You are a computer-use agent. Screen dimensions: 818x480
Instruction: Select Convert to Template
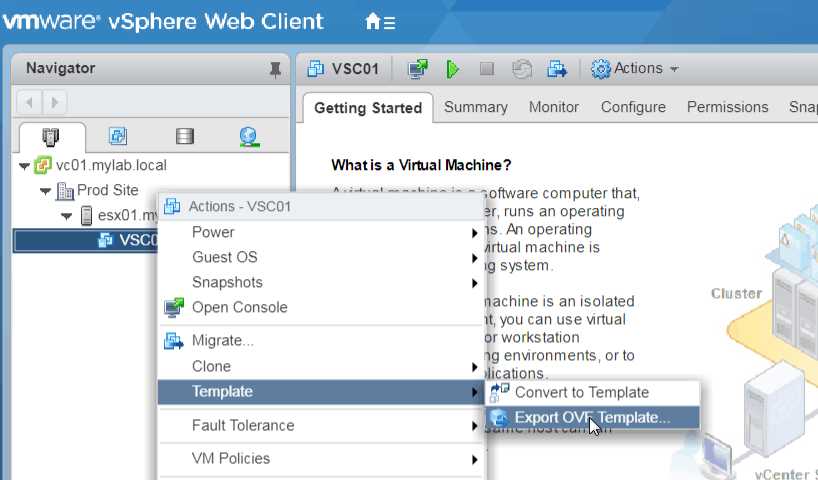pyautogui.click(x=581, y=392)
